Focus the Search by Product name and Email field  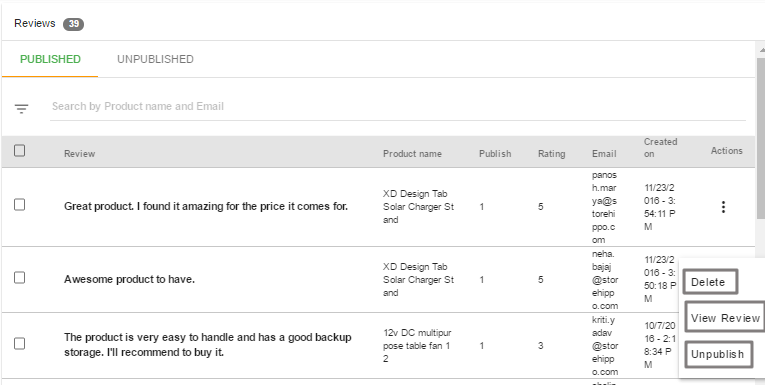pos(398,106)
